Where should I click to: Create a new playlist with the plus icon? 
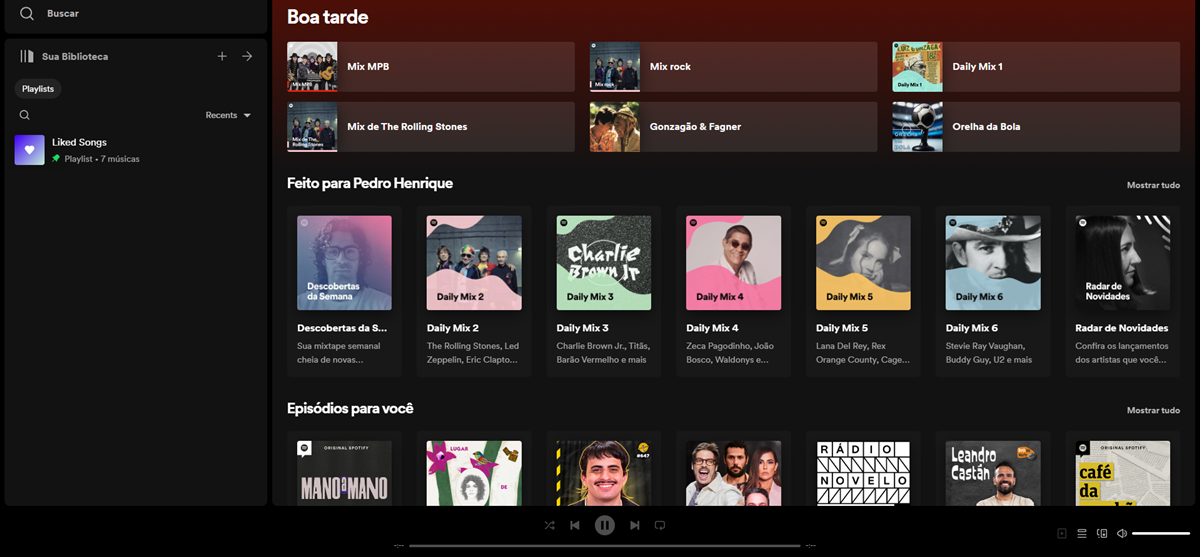point(222,56)
